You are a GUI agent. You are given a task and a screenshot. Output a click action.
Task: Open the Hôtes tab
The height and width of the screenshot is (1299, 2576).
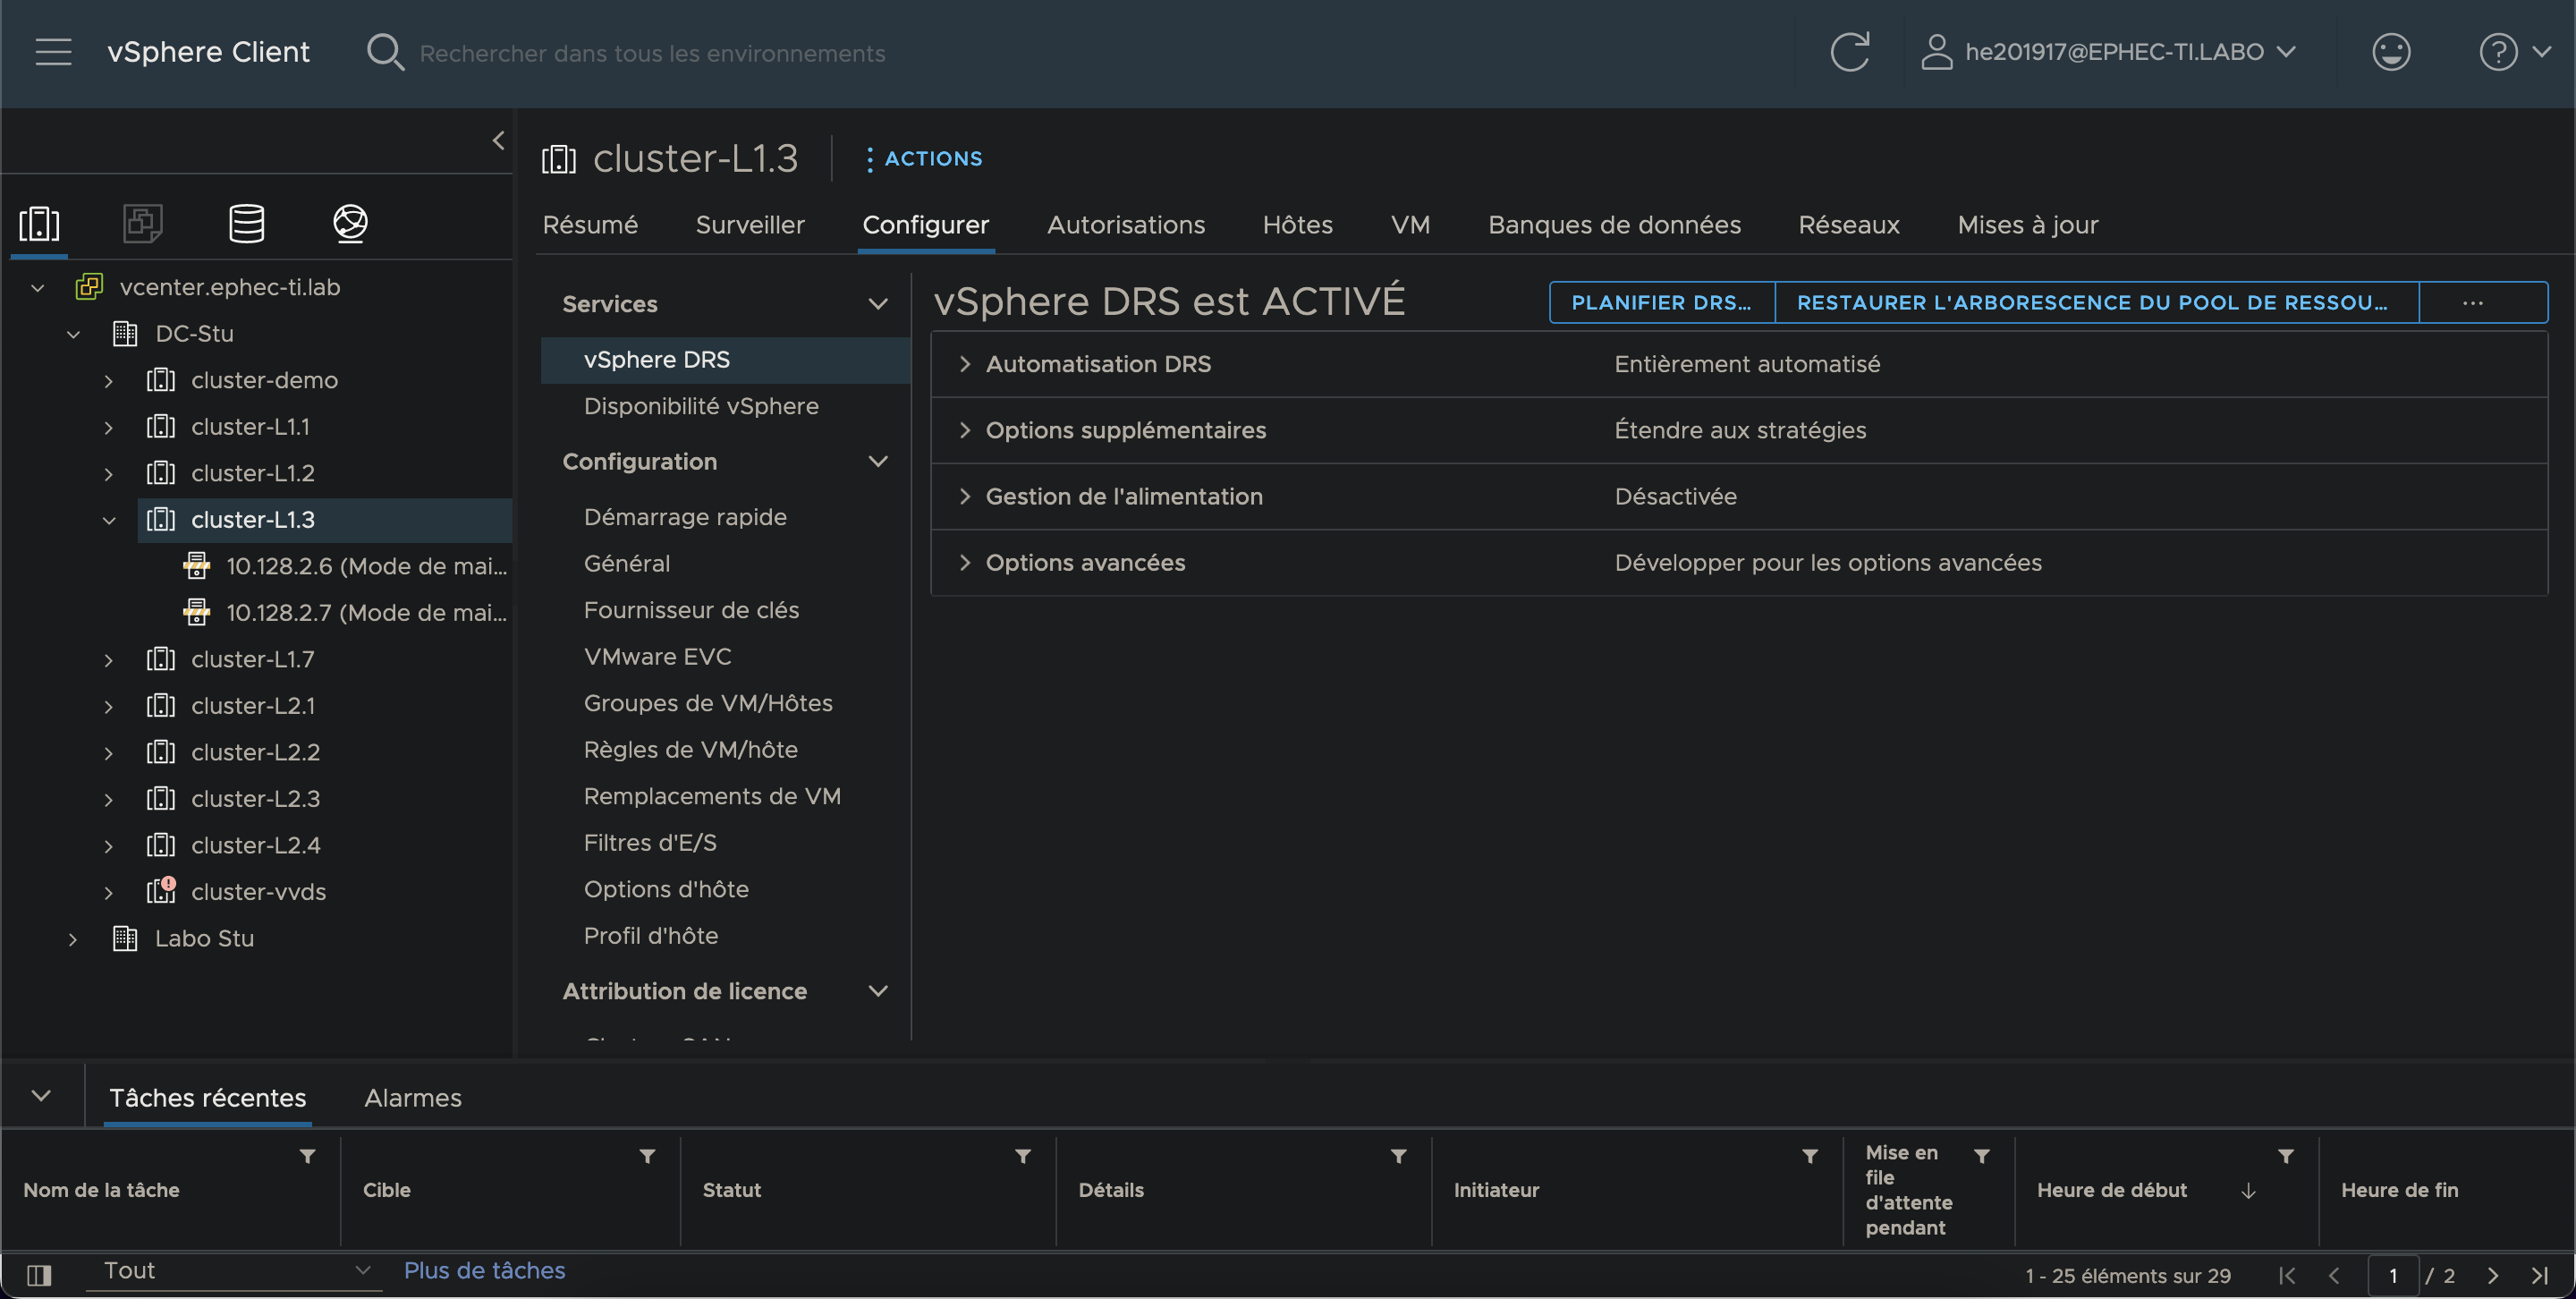(1297, 225)
